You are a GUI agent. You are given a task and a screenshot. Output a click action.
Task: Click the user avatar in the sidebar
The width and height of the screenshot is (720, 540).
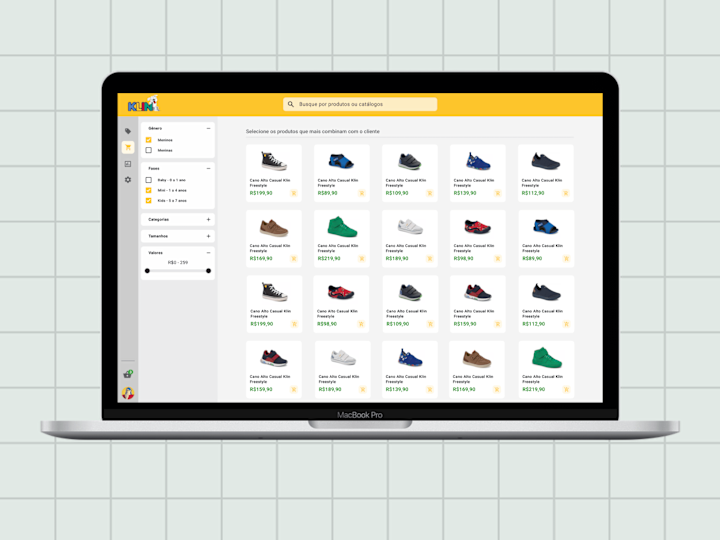point(128,393)
